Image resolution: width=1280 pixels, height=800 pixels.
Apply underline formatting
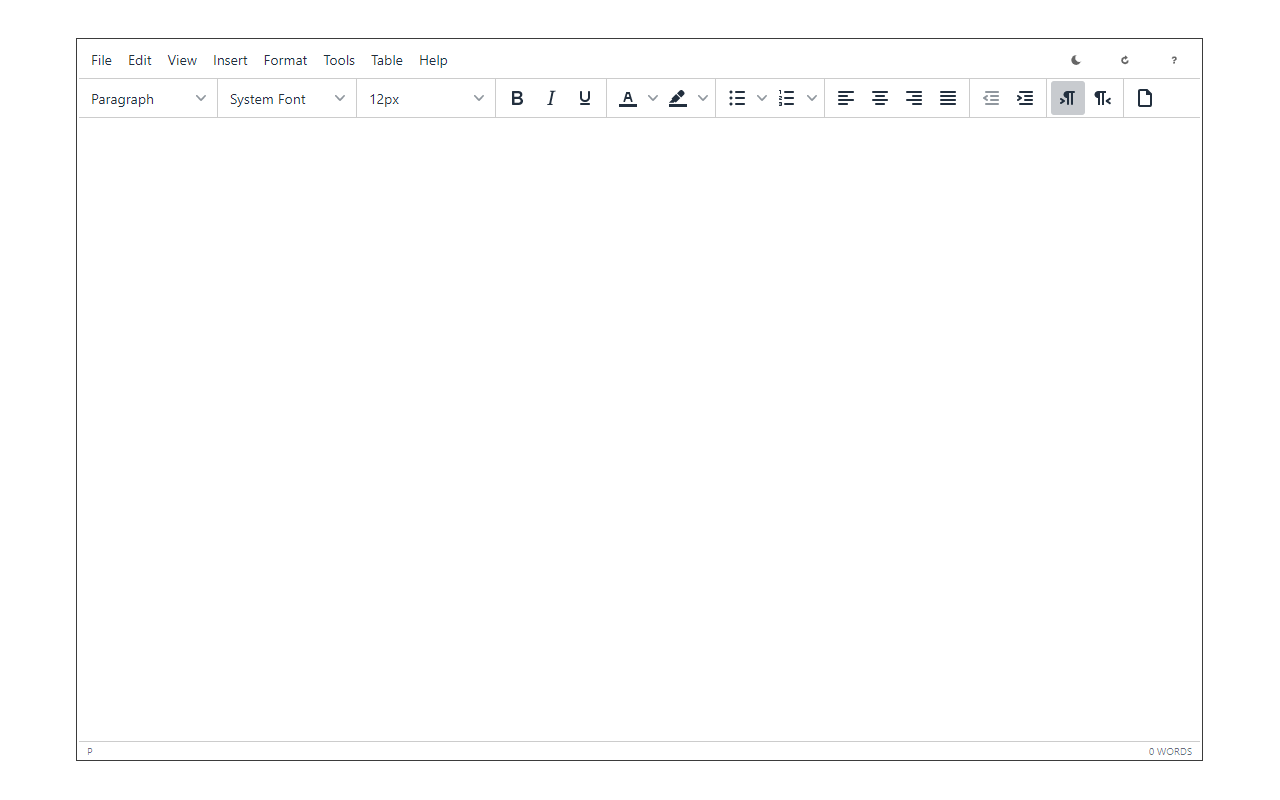pyautogui.click(x=584, y=98)
